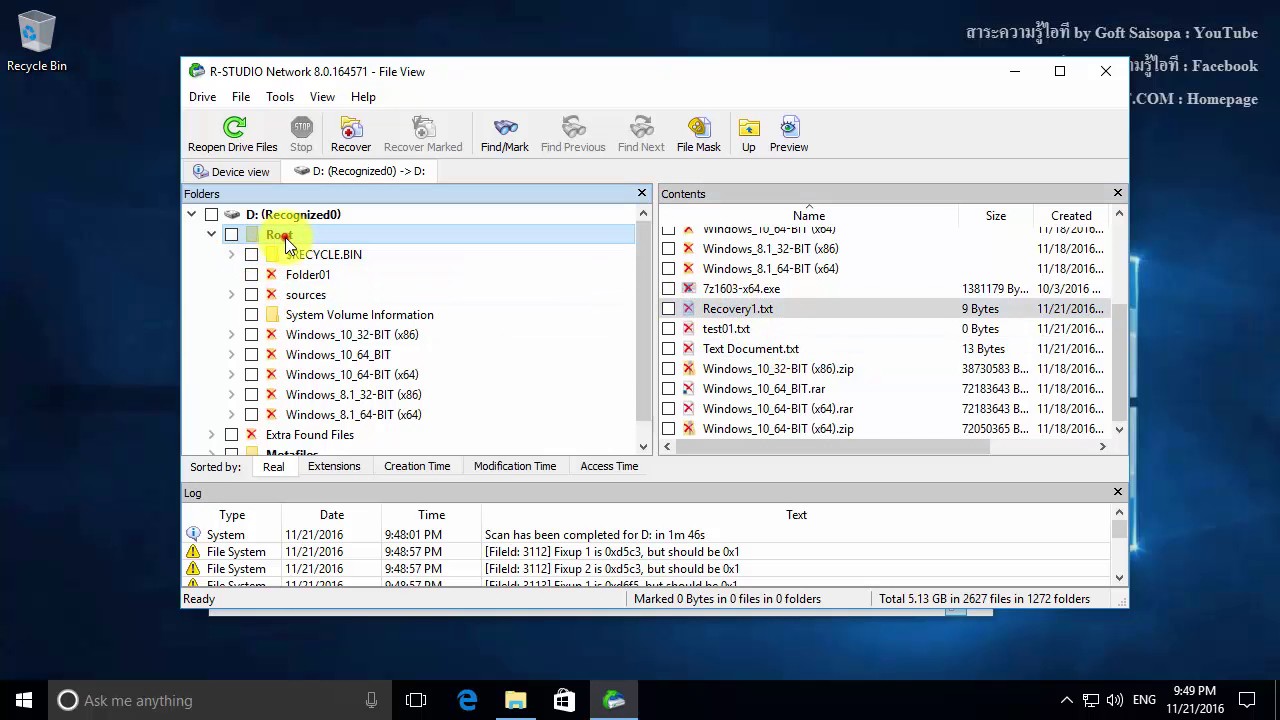Mark the test01.txt file checkbox

click(x=668, y=328)
